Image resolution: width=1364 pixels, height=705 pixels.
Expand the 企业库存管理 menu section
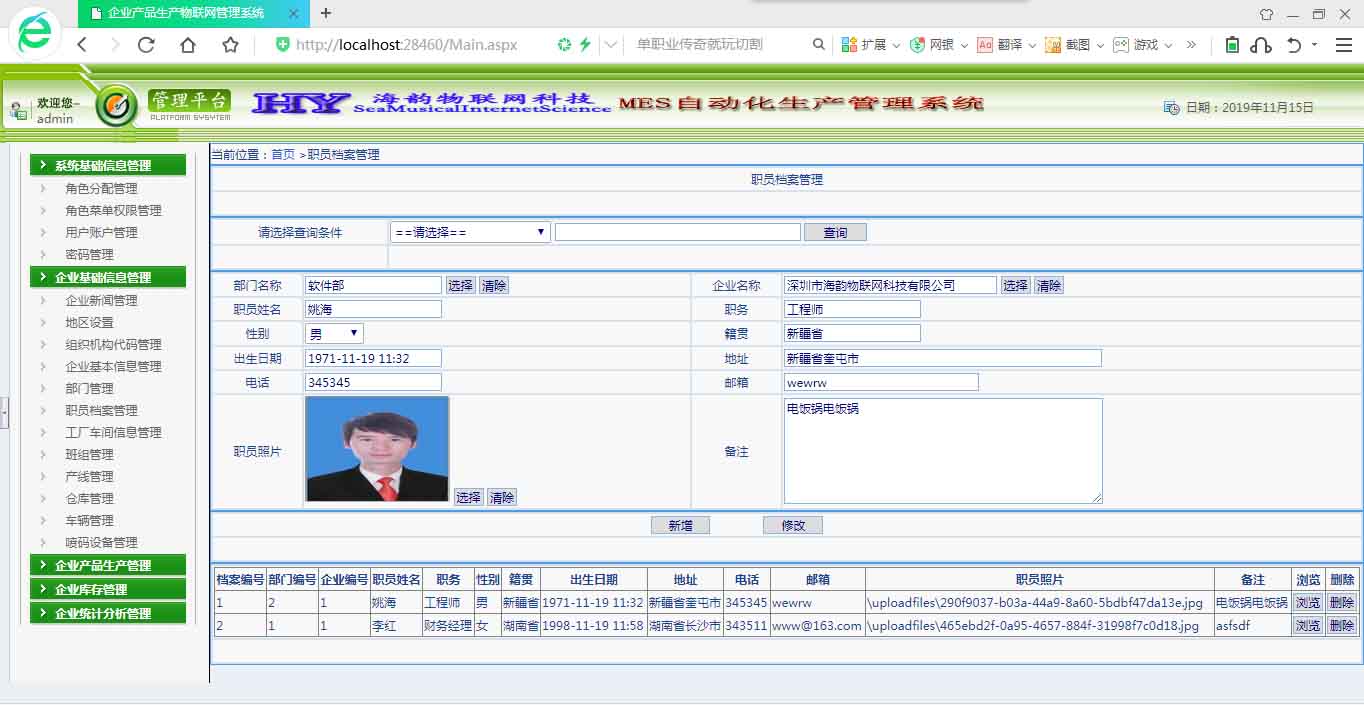tap(108, 590)
